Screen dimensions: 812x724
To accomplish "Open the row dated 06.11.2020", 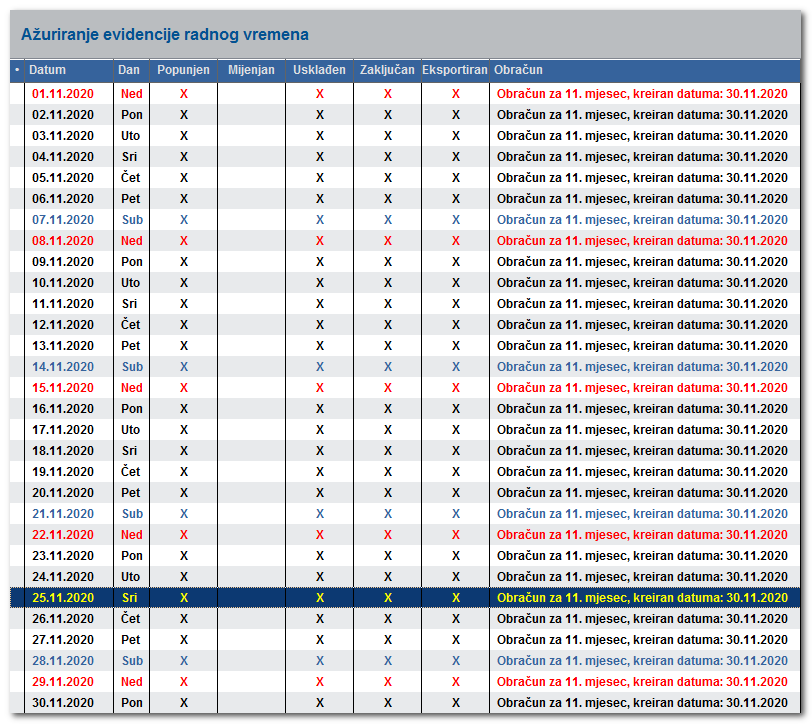I will coord(63,199).
